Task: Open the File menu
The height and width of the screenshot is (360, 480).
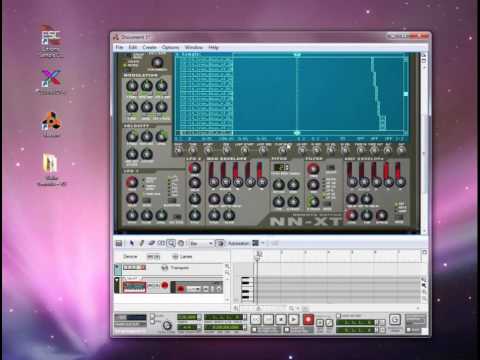Action: click(x=119, y=47)
